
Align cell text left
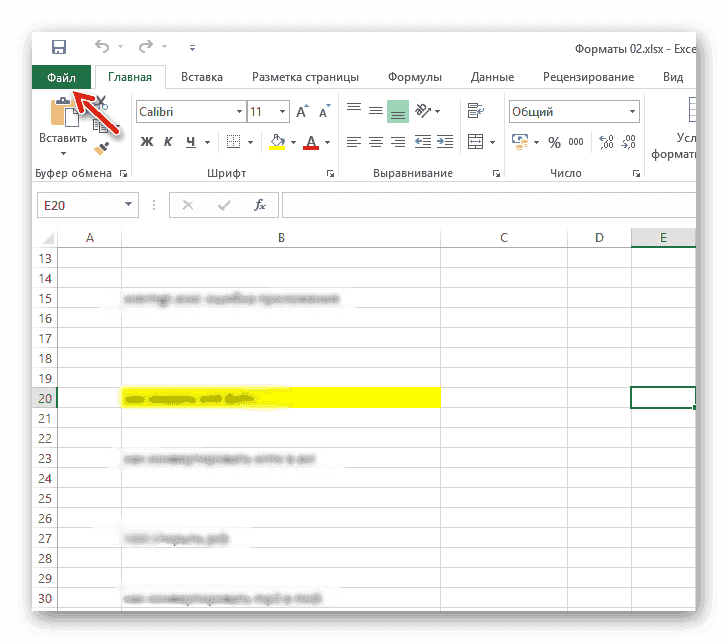(354, 142)
